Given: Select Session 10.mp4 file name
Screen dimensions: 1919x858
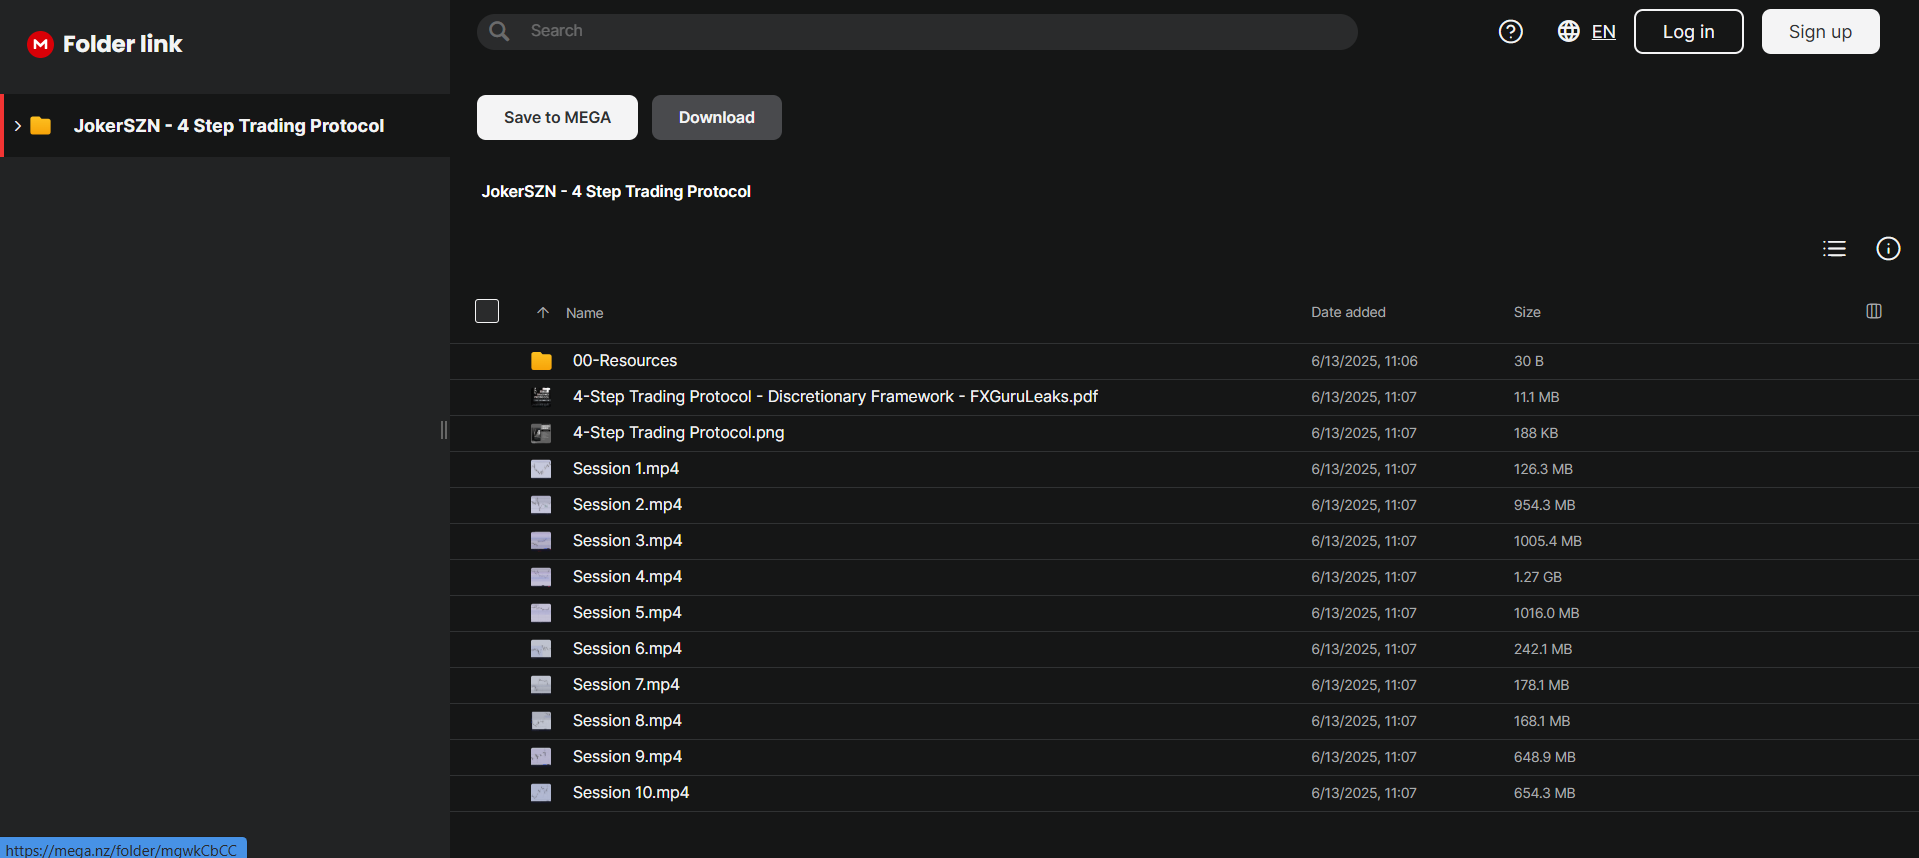Looking at the screenshot, I should coord(631,793).
